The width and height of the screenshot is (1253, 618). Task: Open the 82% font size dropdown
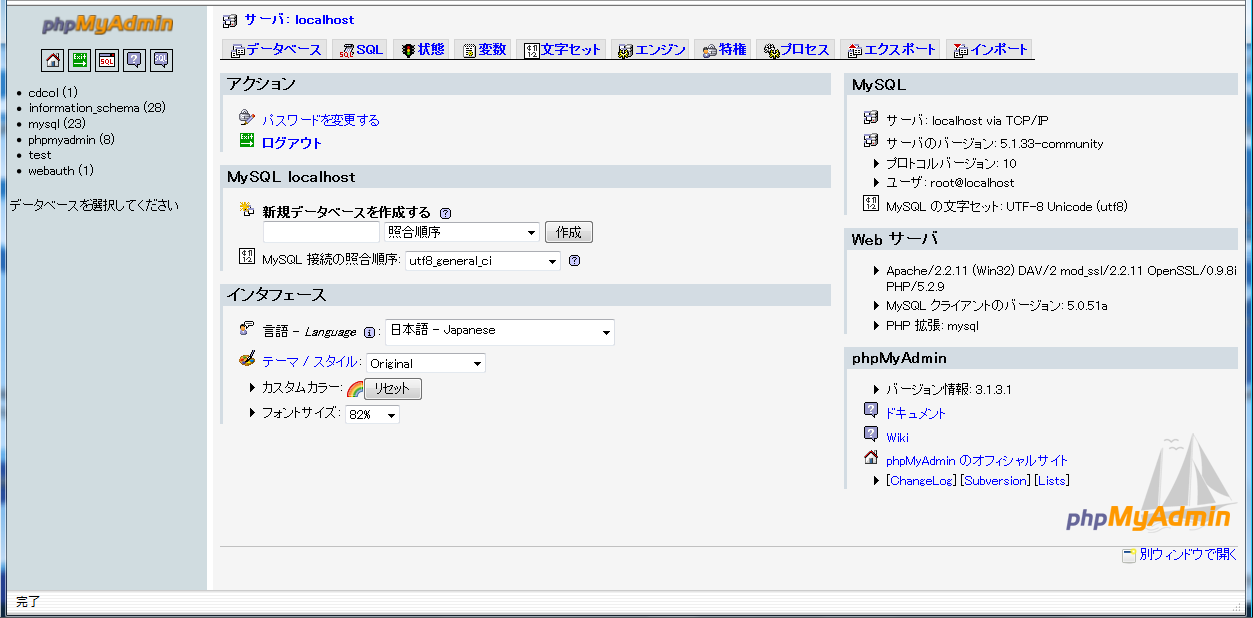pos(372,414)
